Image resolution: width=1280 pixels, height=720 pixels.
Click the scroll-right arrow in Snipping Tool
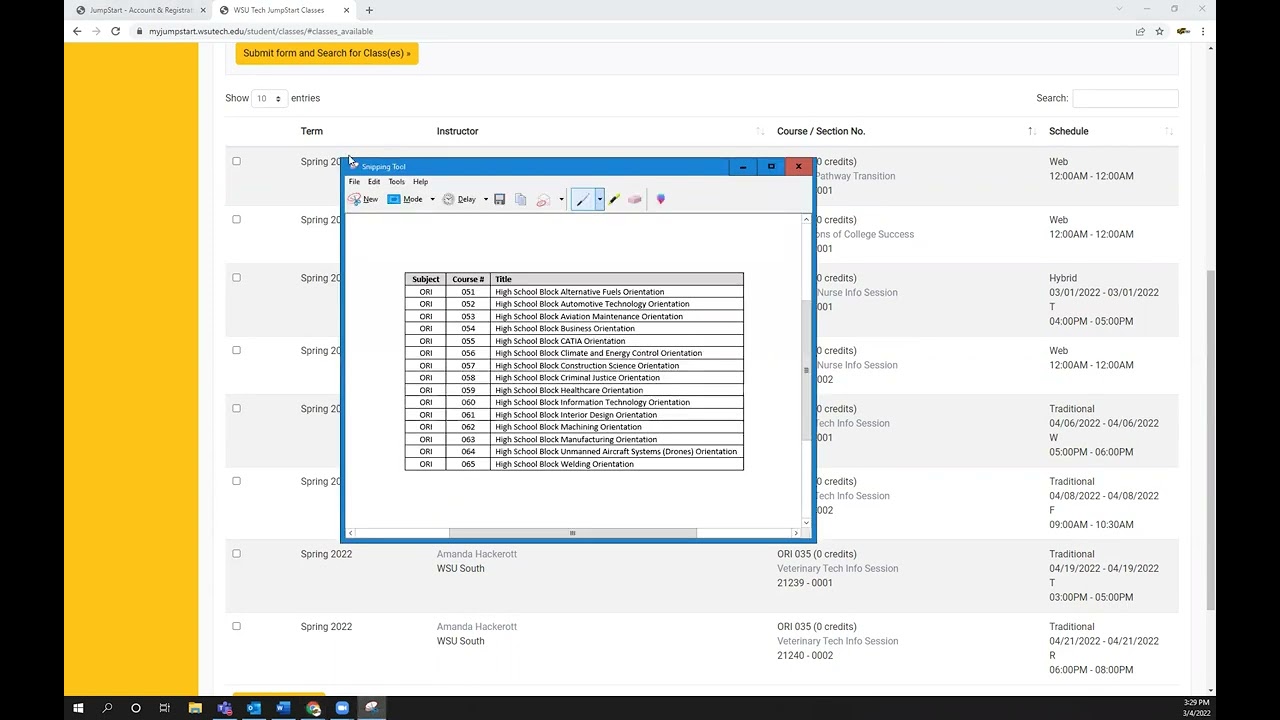click(x=796, y=533)
